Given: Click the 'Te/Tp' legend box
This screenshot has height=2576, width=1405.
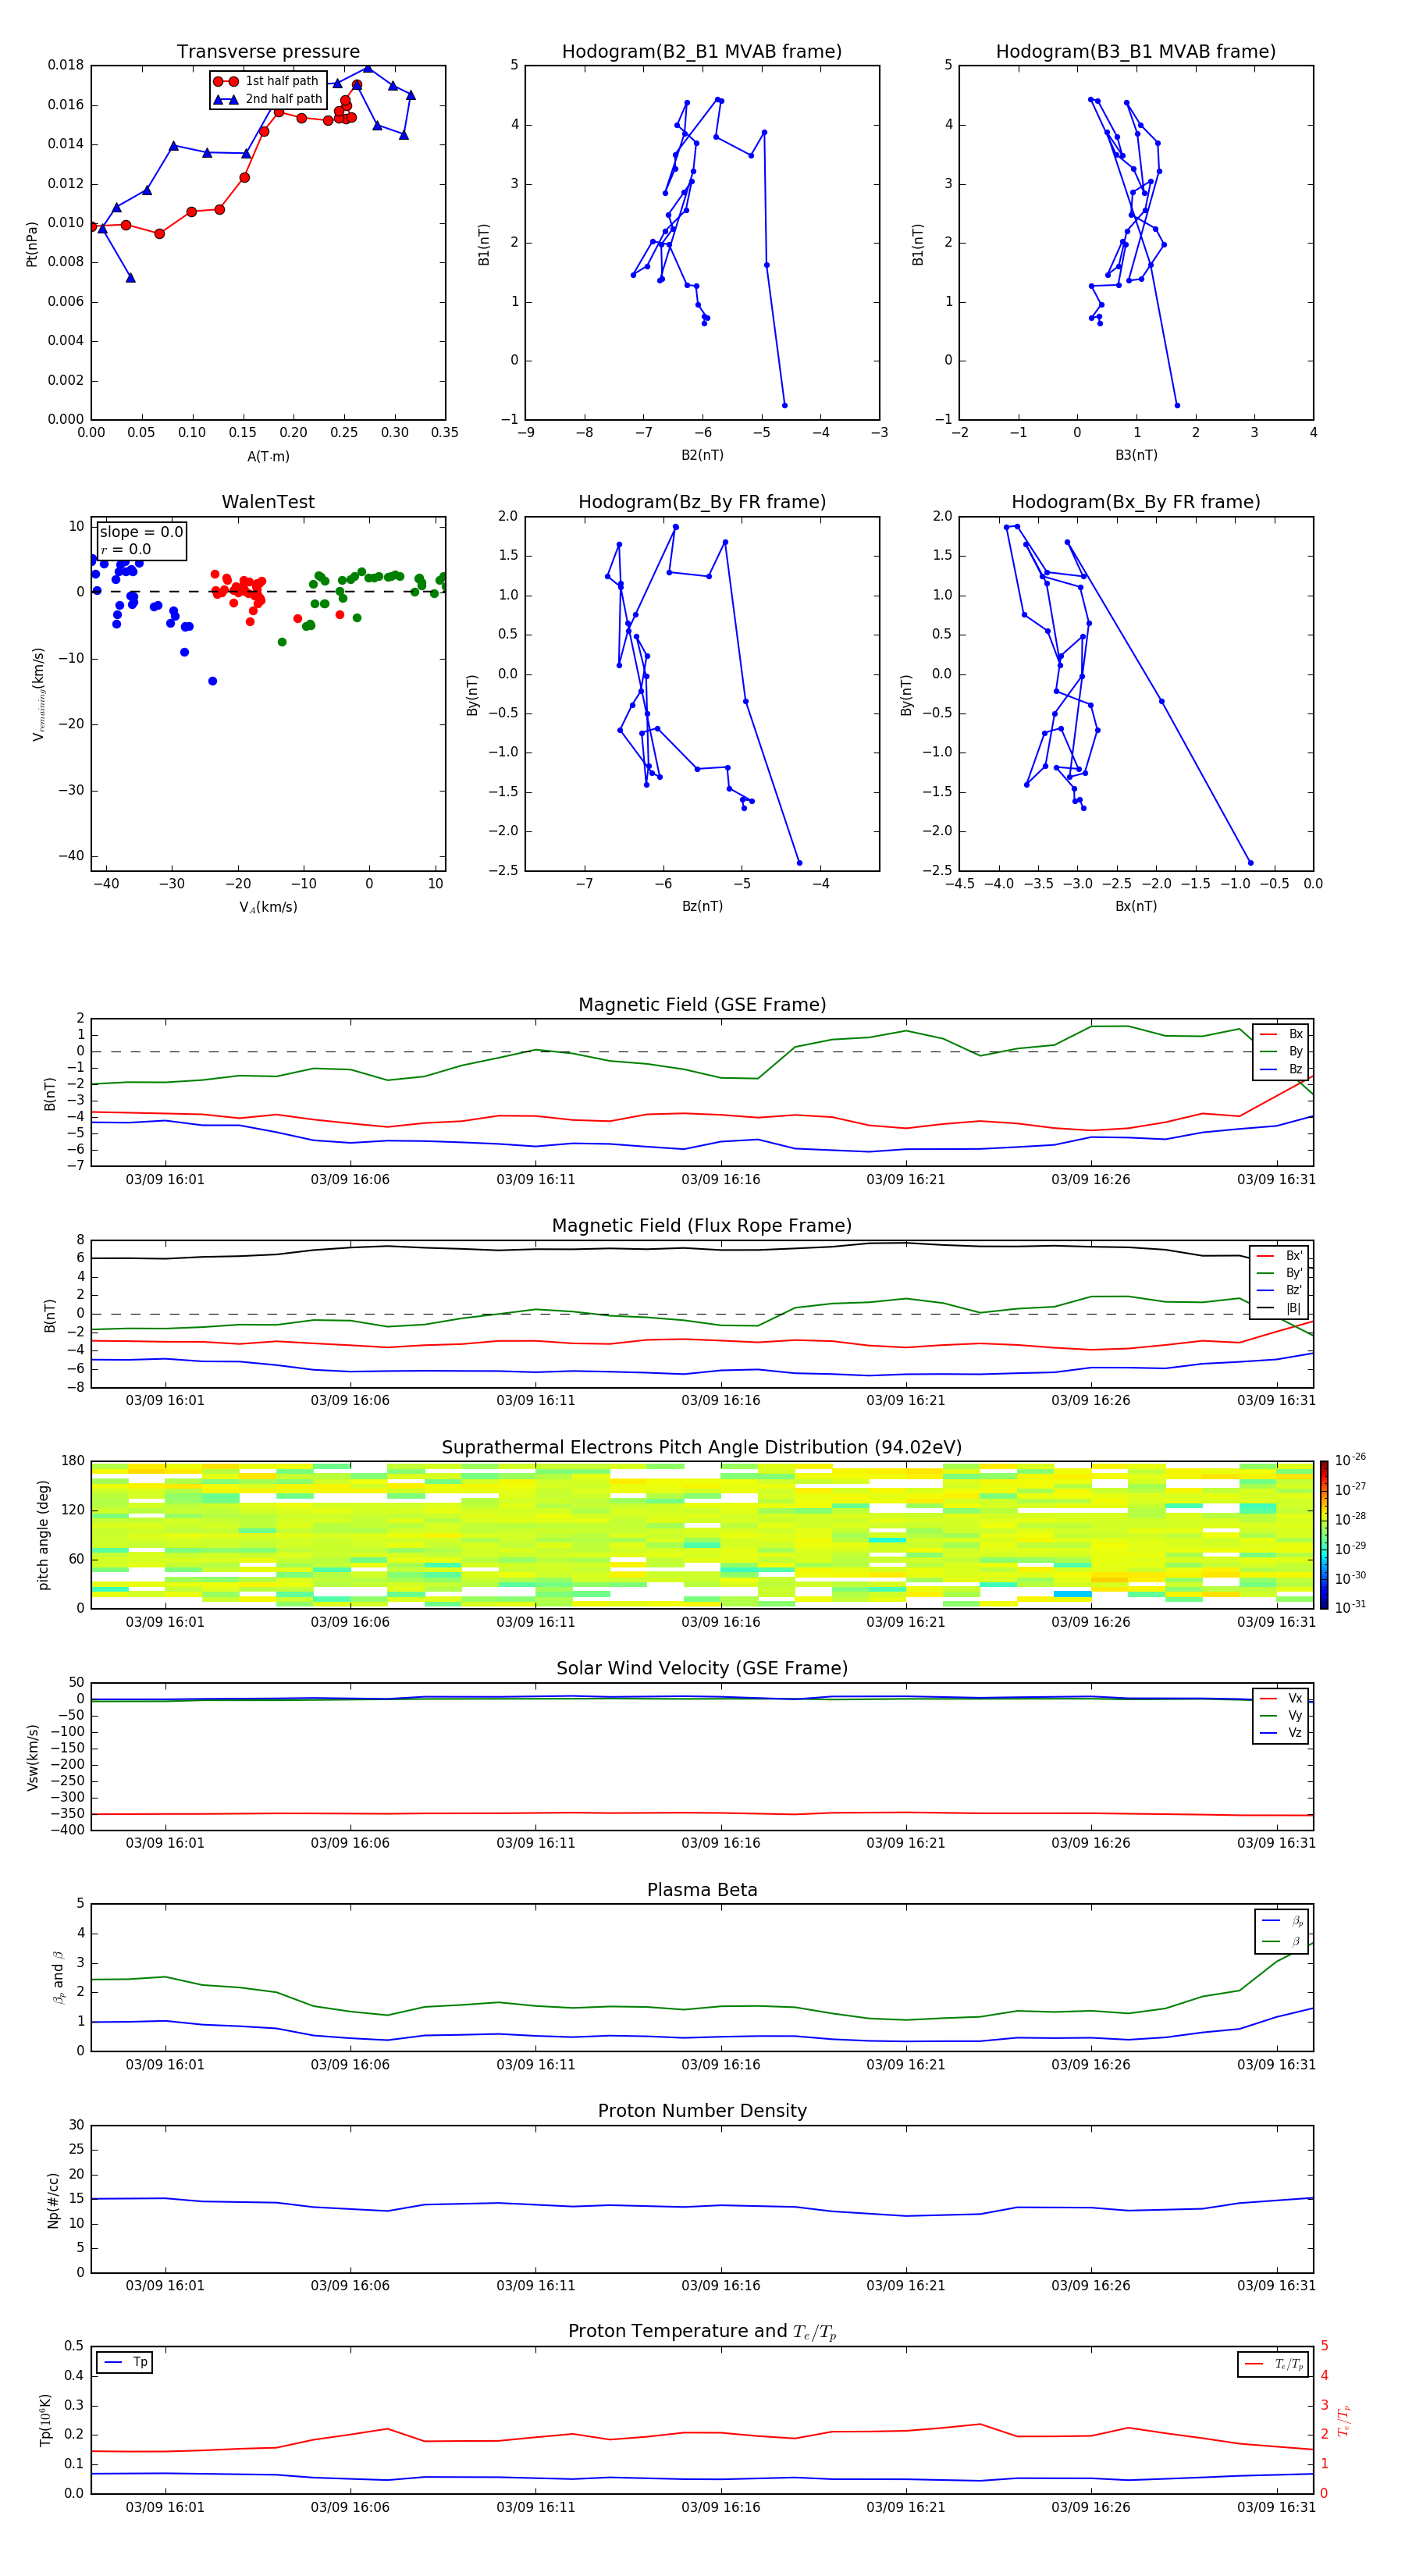Looking at the screenshot, I should pyautogui.click(x=1273, y=2364).
